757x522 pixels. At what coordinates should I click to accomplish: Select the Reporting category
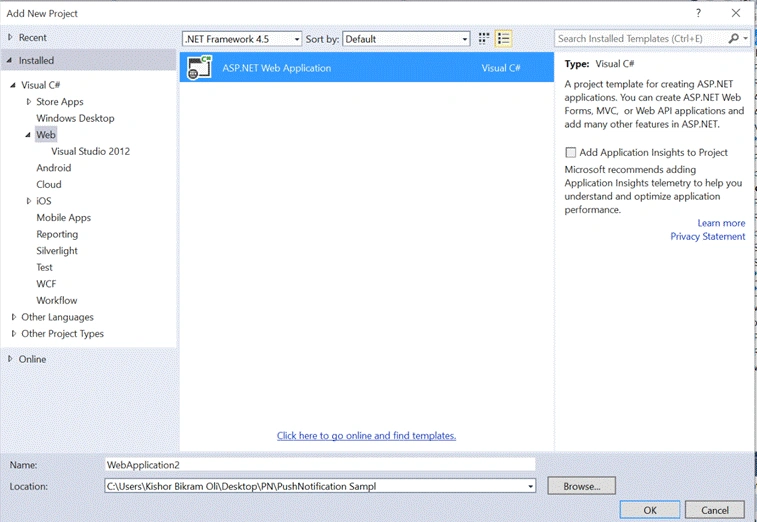[57, 234]
